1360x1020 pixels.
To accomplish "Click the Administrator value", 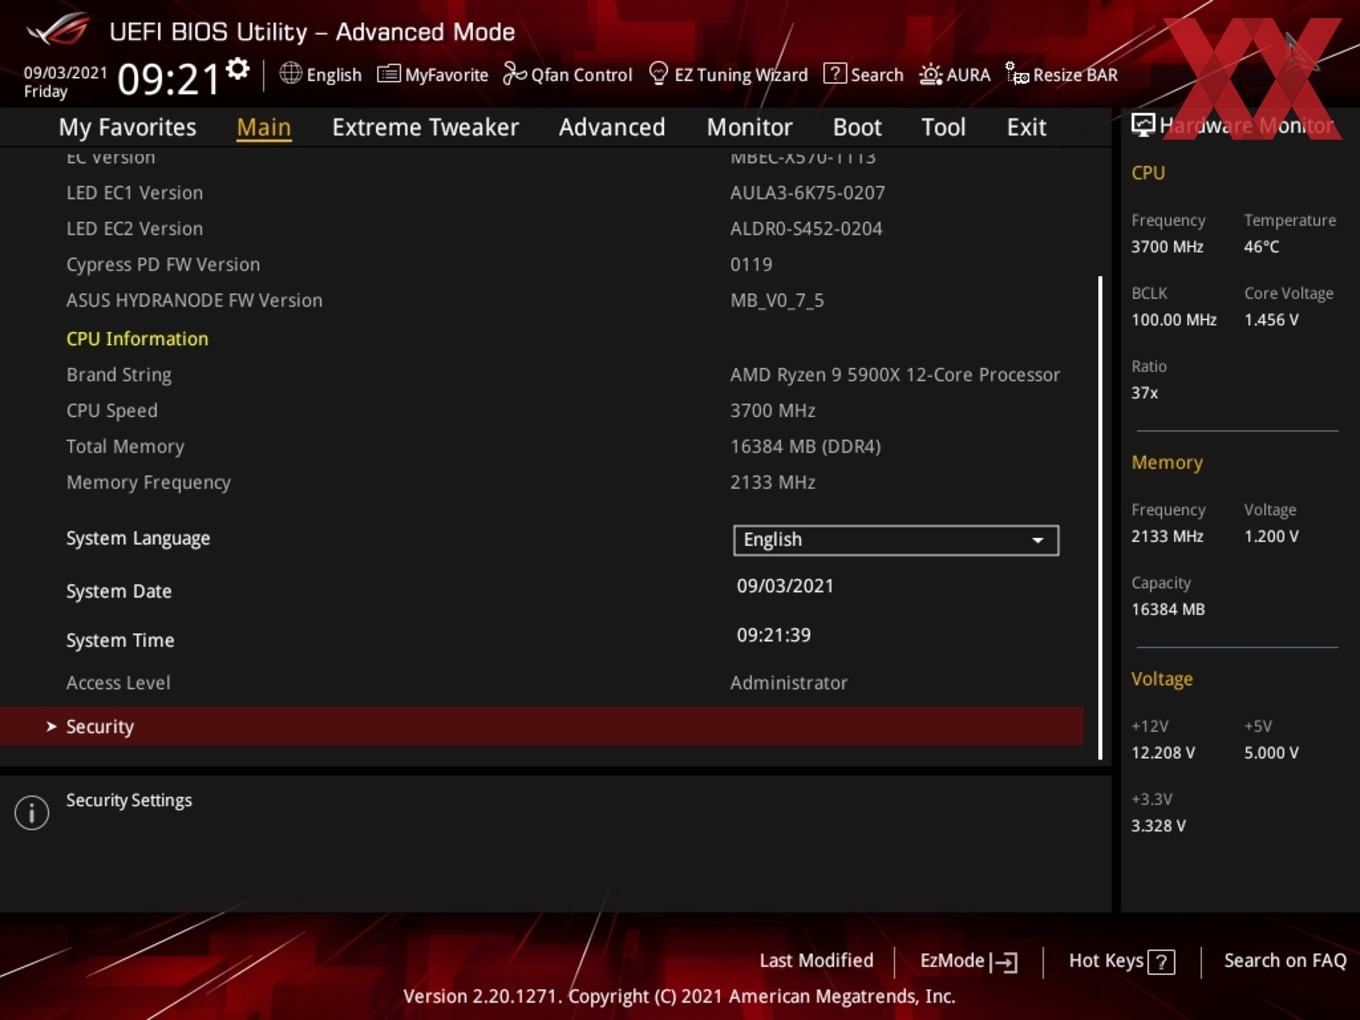I will (x=789, y=683).
